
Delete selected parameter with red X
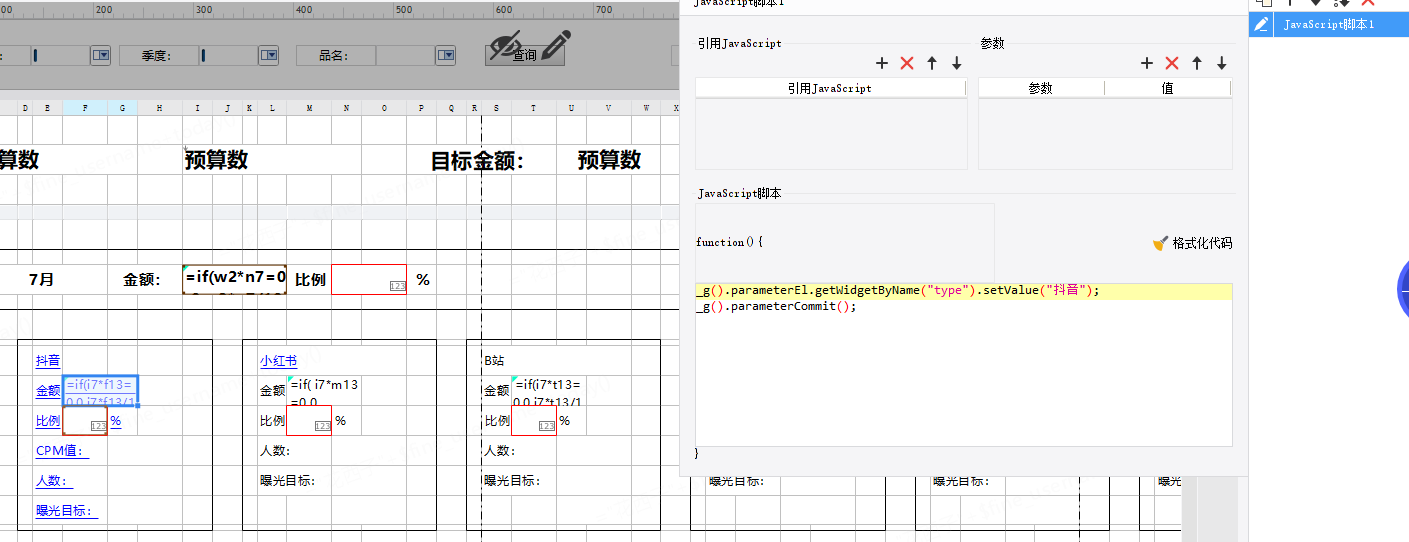click(x=1172, y=63)
